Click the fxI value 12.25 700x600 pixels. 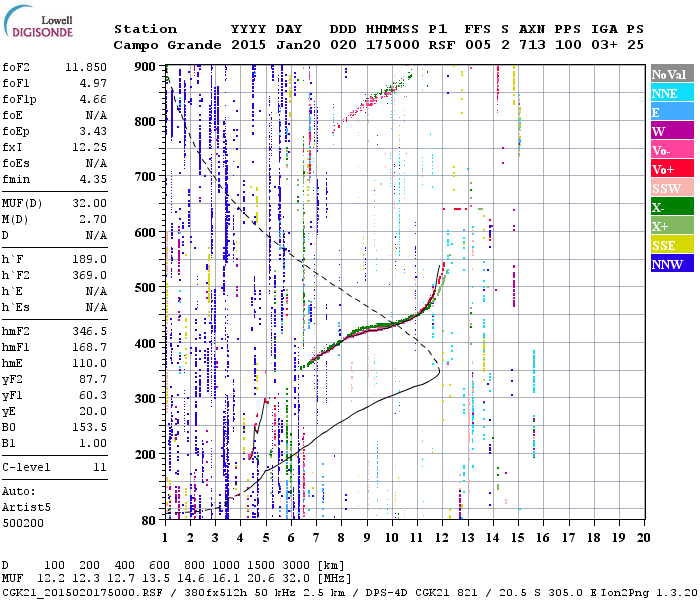tap(89, 147)
